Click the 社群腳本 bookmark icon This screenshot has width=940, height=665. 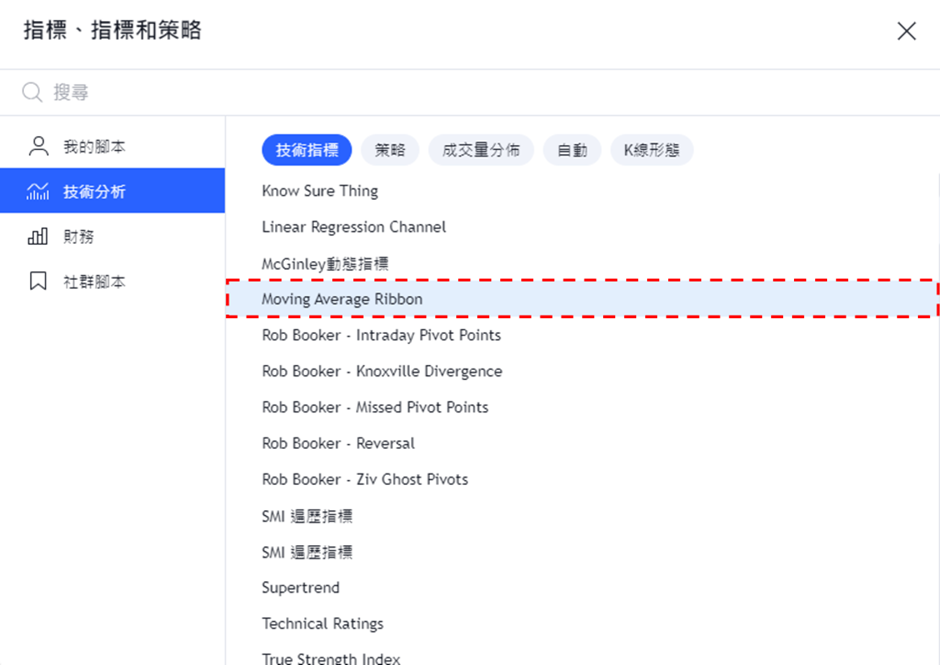coord(38,281)
